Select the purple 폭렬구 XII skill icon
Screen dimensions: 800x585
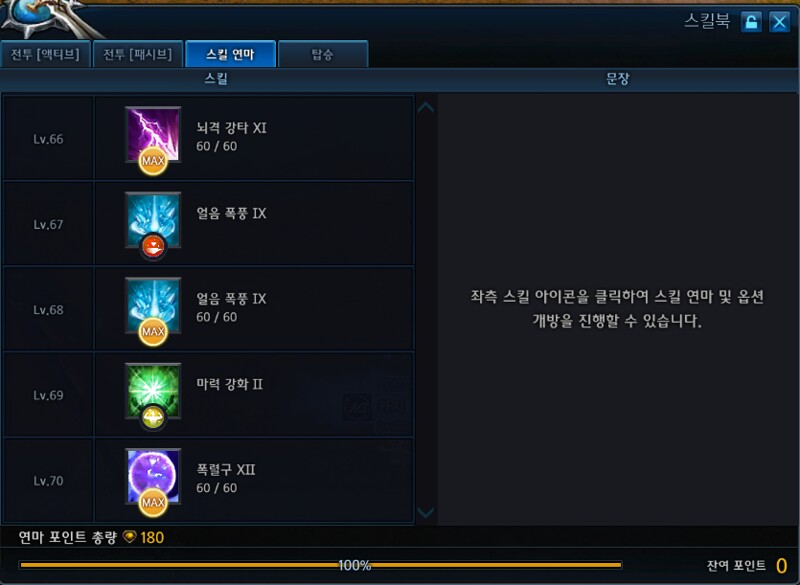[x=153, y=476]
